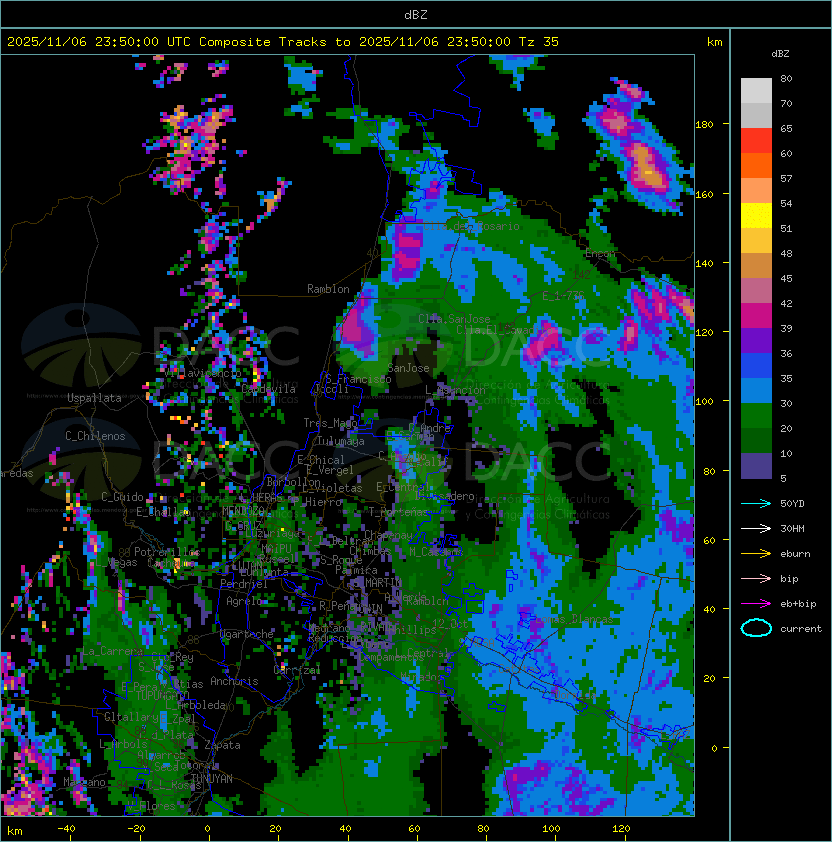Screen dimensions: 832x842
Task: Click the cyan current-storm ellipse legend icon
Action: (756, 628)
